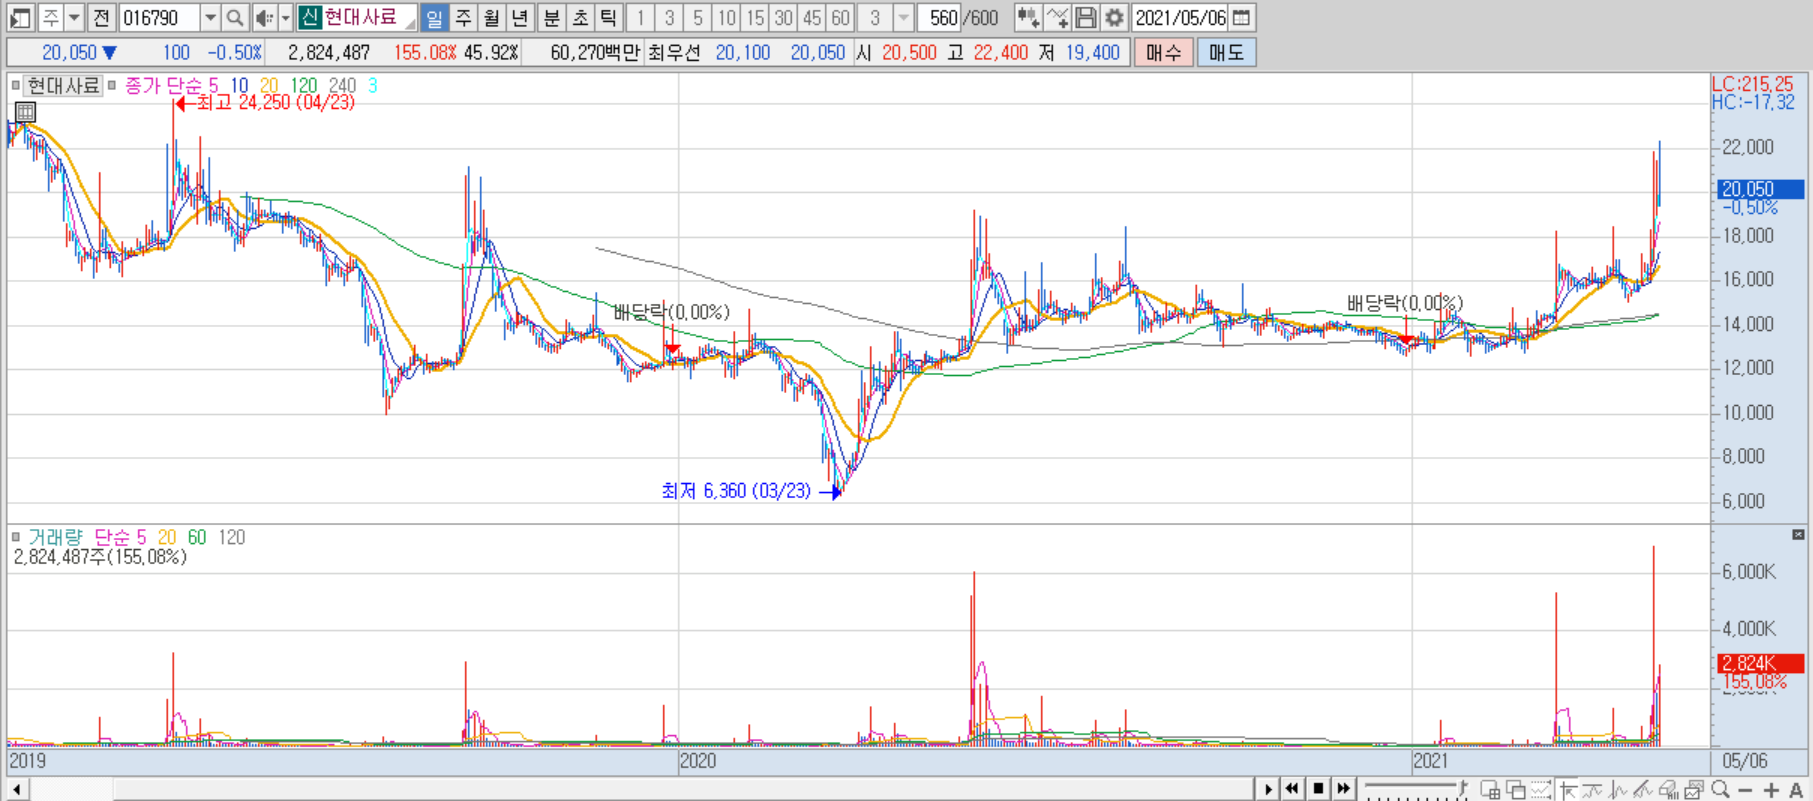Save chart settings with the floppy disk icon

point(1086,18)
